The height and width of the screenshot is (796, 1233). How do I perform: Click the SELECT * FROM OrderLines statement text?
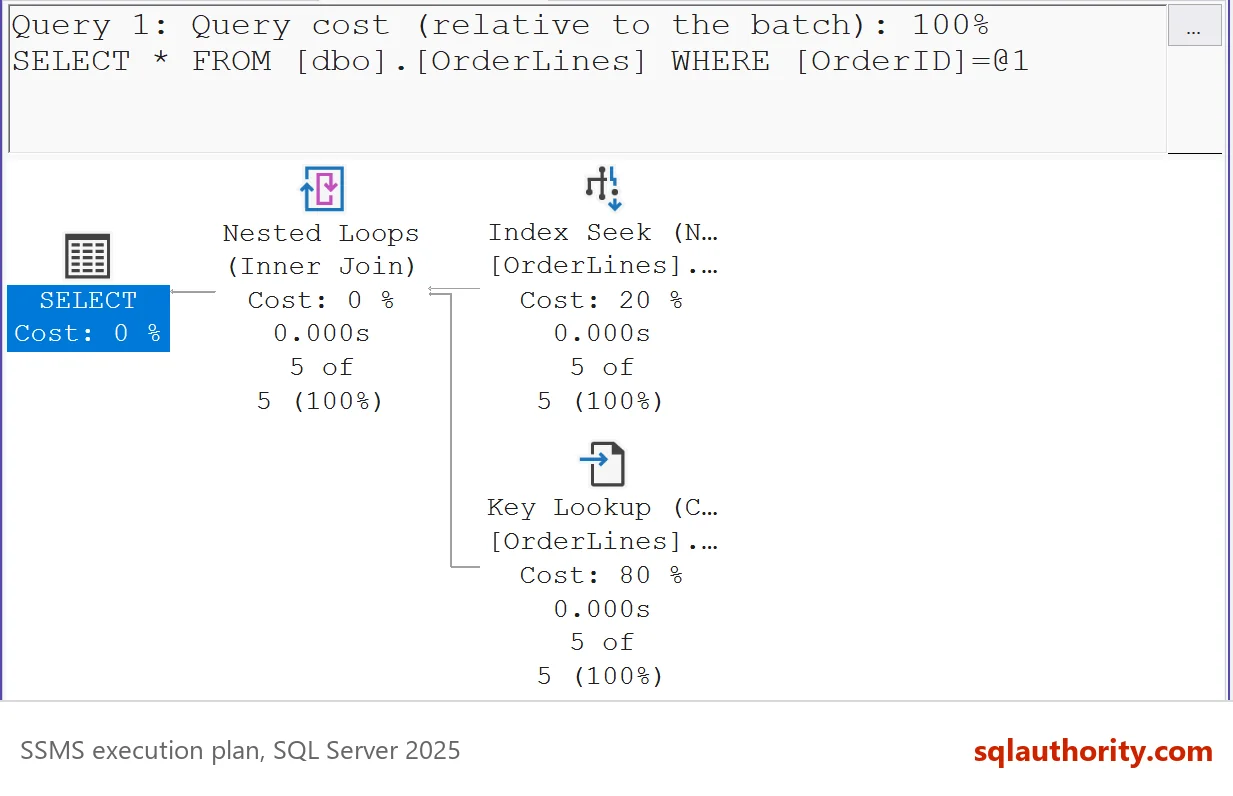coord(520,61)
